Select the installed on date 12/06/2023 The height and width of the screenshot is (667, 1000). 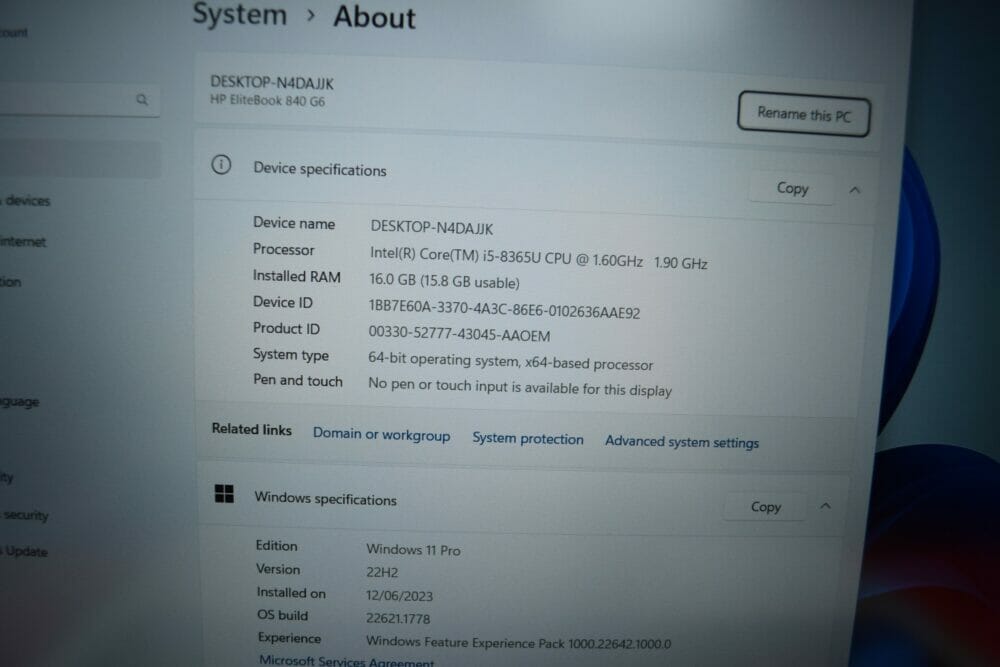pyautogui.click(x=399, y=596)
